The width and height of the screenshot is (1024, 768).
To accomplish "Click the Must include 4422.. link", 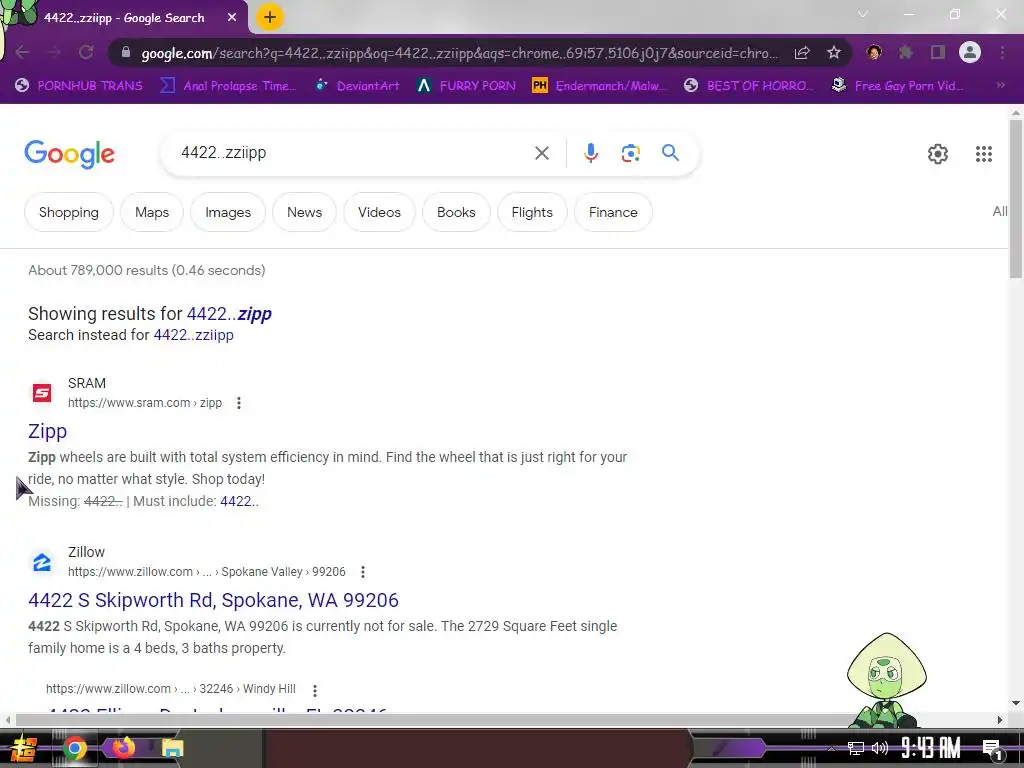I will click(239, 502).
